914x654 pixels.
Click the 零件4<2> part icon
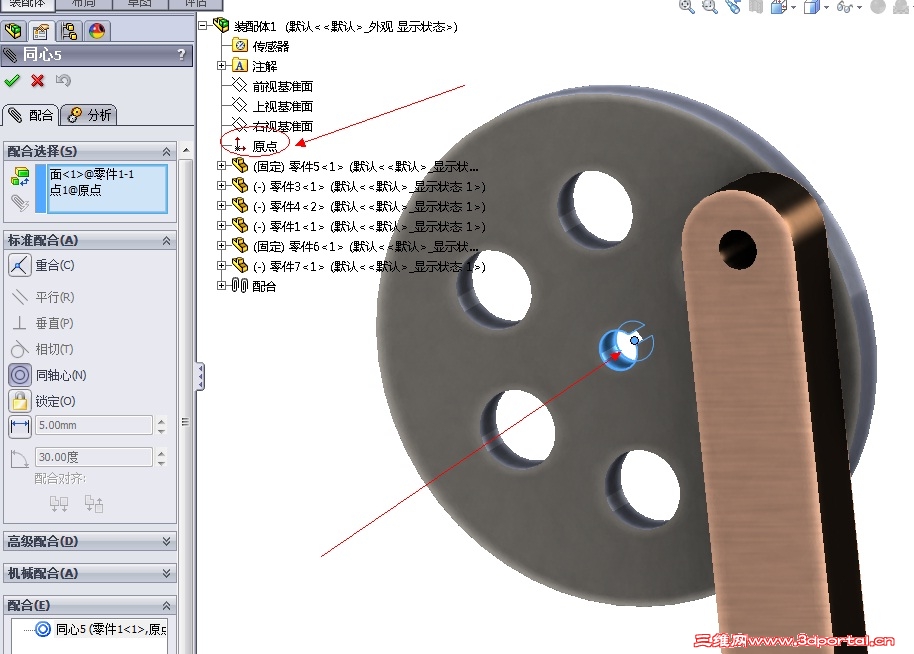[240, 205]
